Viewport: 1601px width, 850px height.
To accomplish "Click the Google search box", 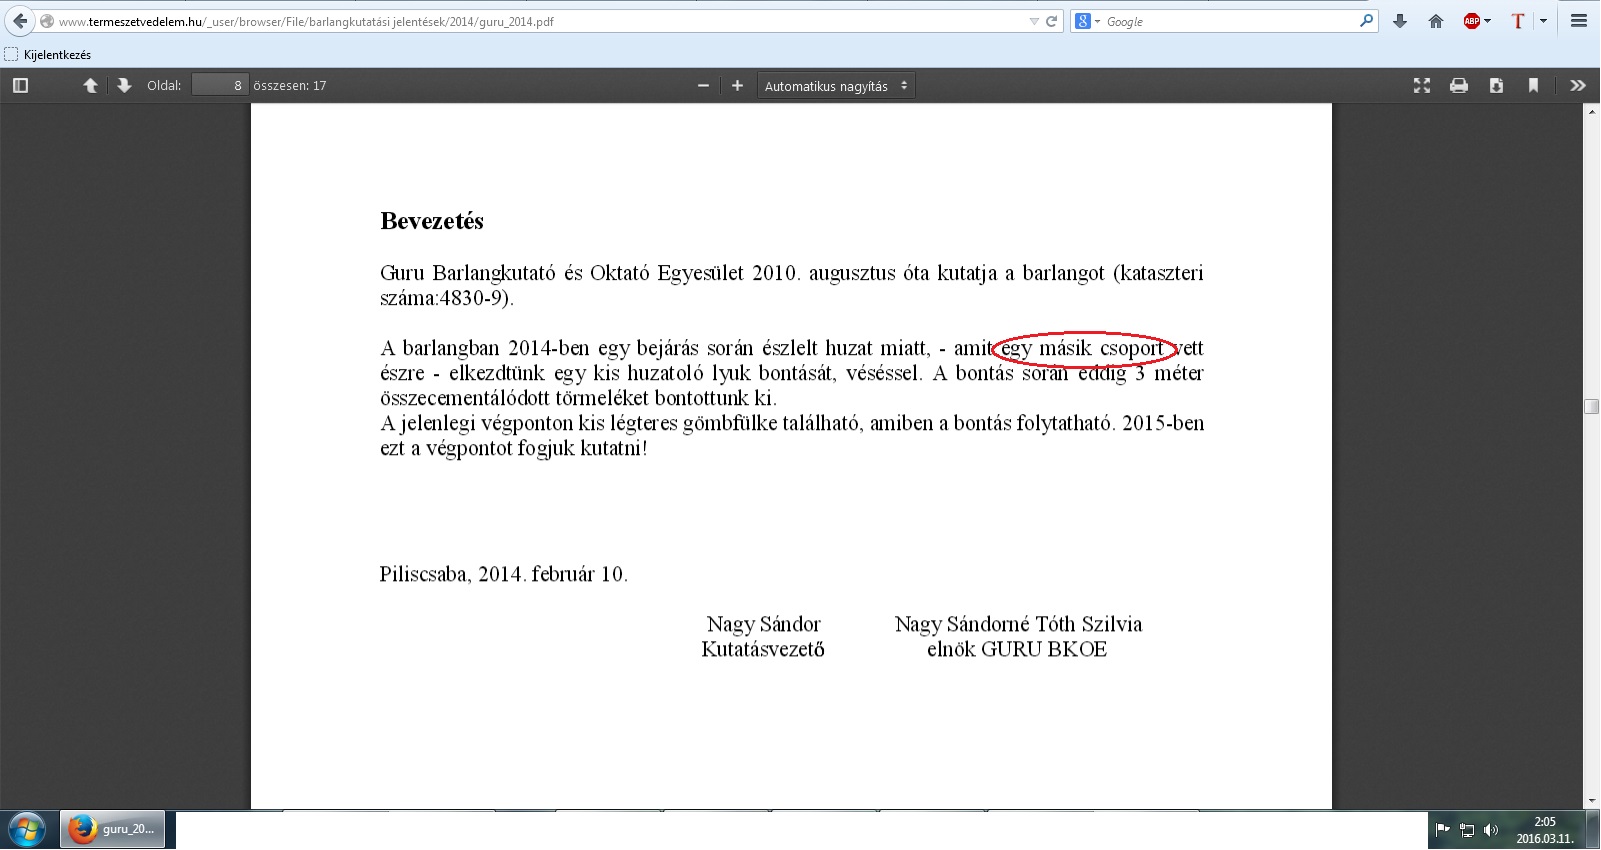I will point(1230,21).
